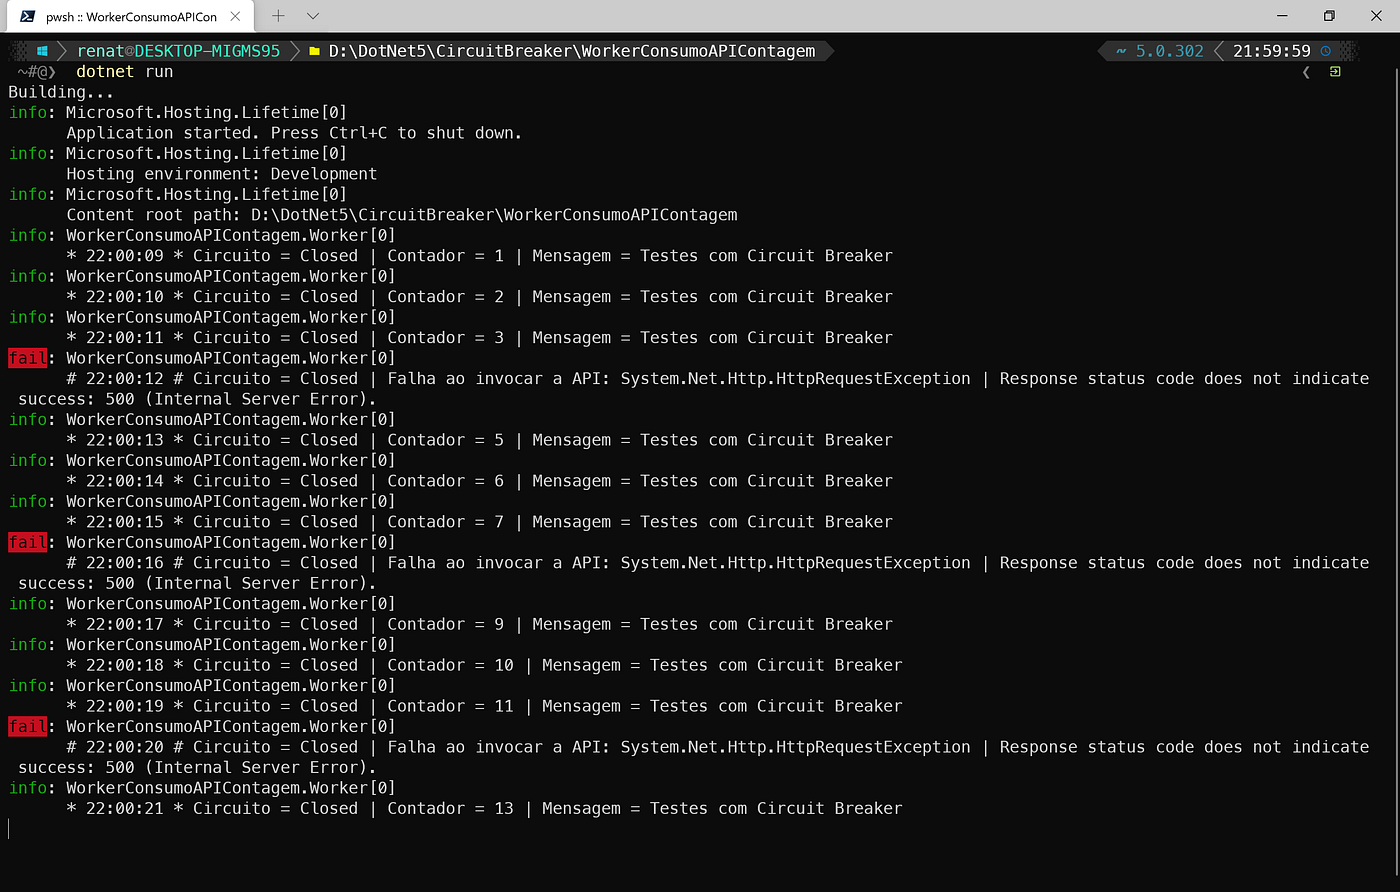Click the first red fail badge
1400x892 pixels.
pyautogui.click(x=27, y=358)
